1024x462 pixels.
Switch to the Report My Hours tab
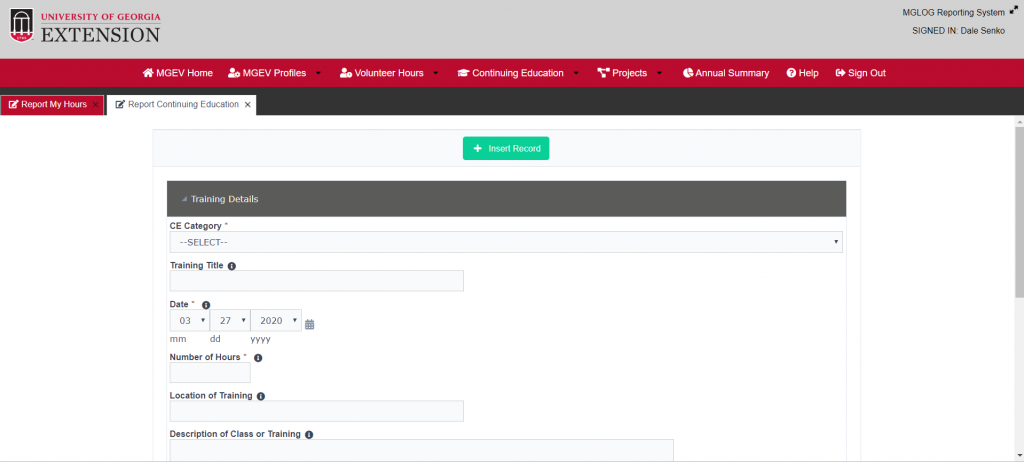48,105
